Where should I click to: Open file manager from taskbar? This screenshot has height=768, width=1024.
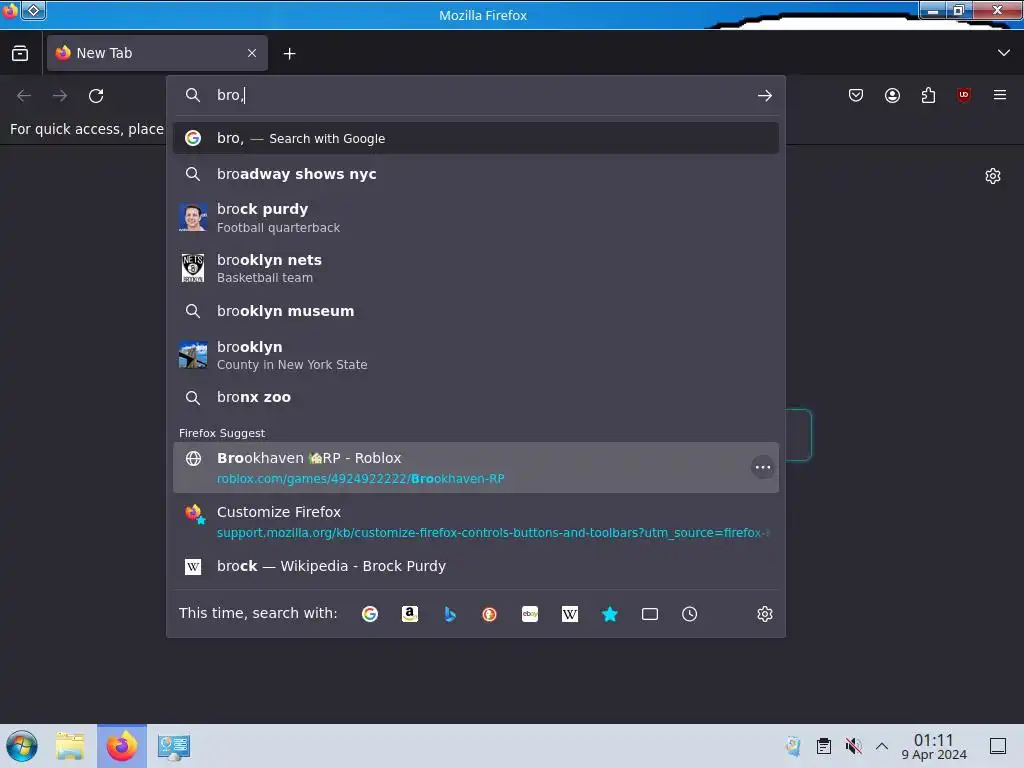70,746
